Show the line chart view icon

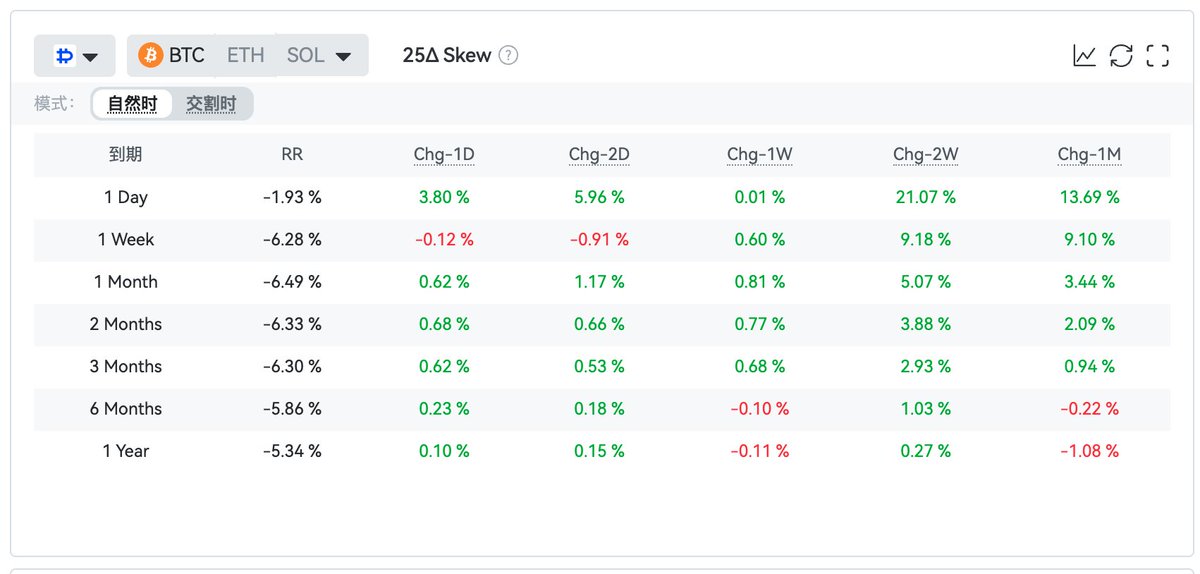(x=1084, y=56)
